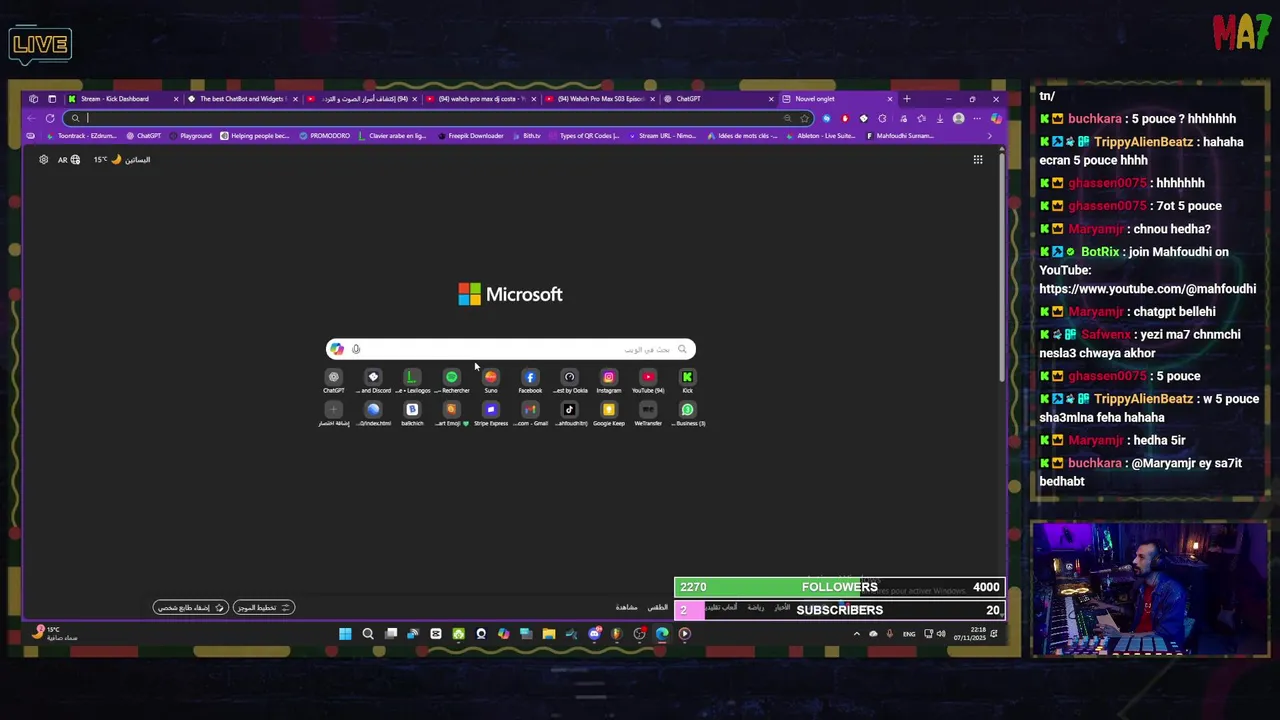The height and width of the screenshot is (720, 1280).
Task: Open File Explorer in taskbar
Action: pyautogui.click(x=549, y=634)
